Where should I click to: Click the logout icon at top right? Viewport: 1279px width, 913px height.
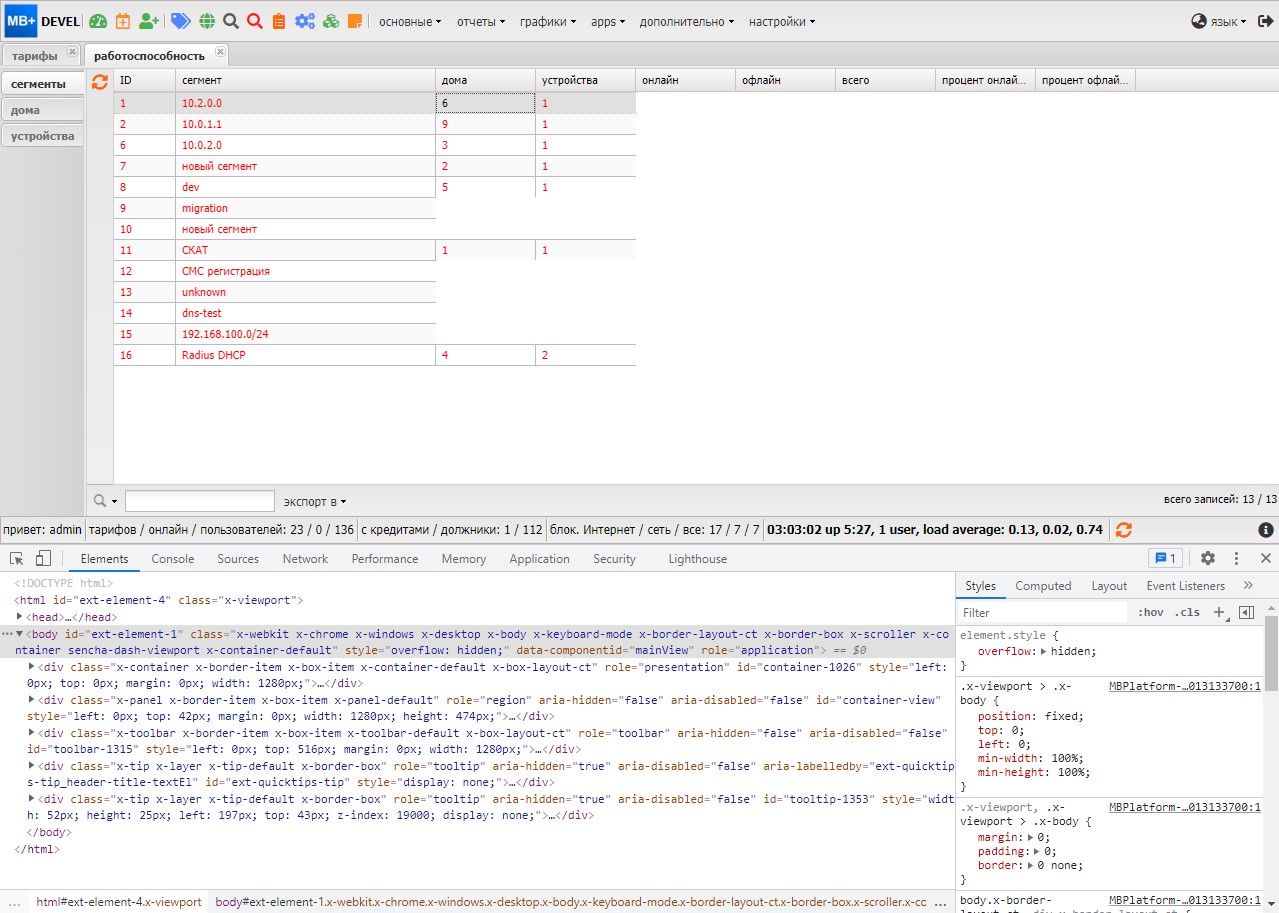1265,20
